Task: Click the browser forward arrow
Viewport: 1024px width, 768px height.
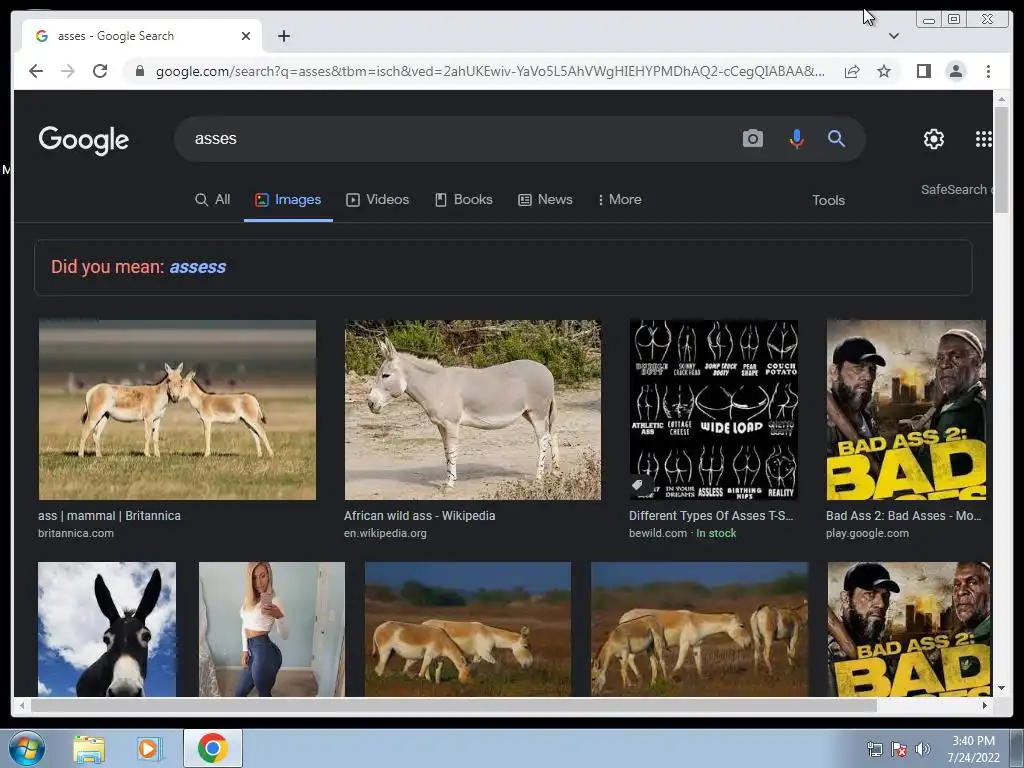Action: pos(68,71)
